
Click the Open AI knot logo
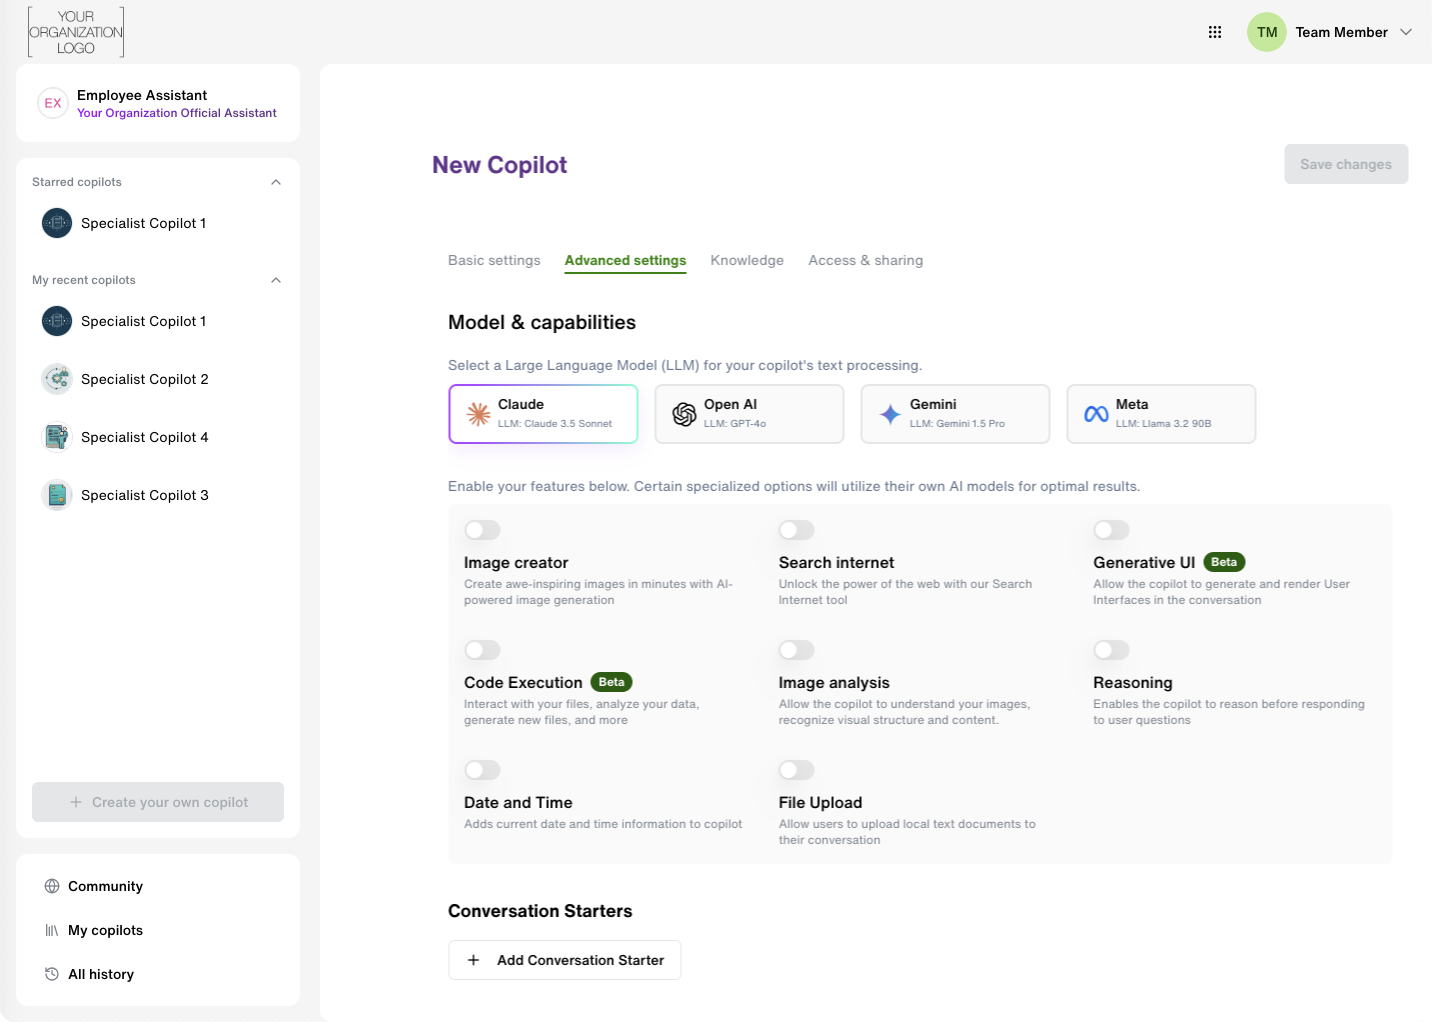click(684, 414)
